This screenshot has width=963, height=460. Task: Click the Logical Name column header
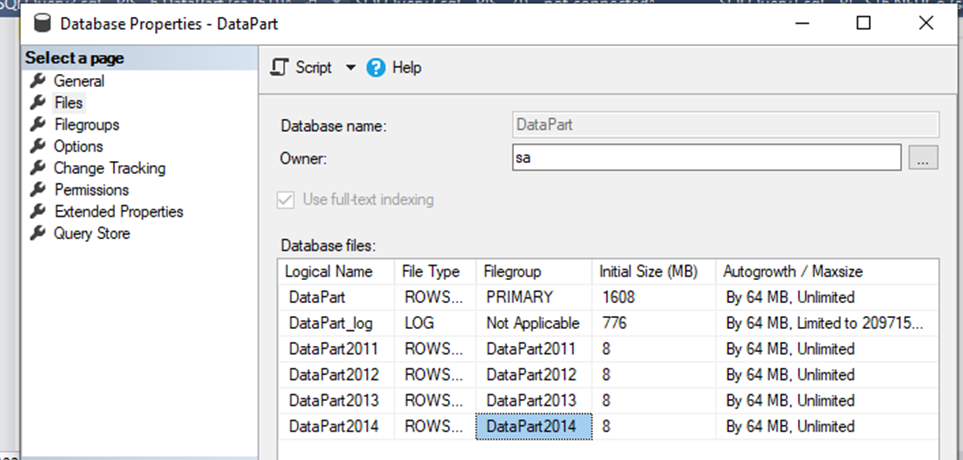coord(329,271)
